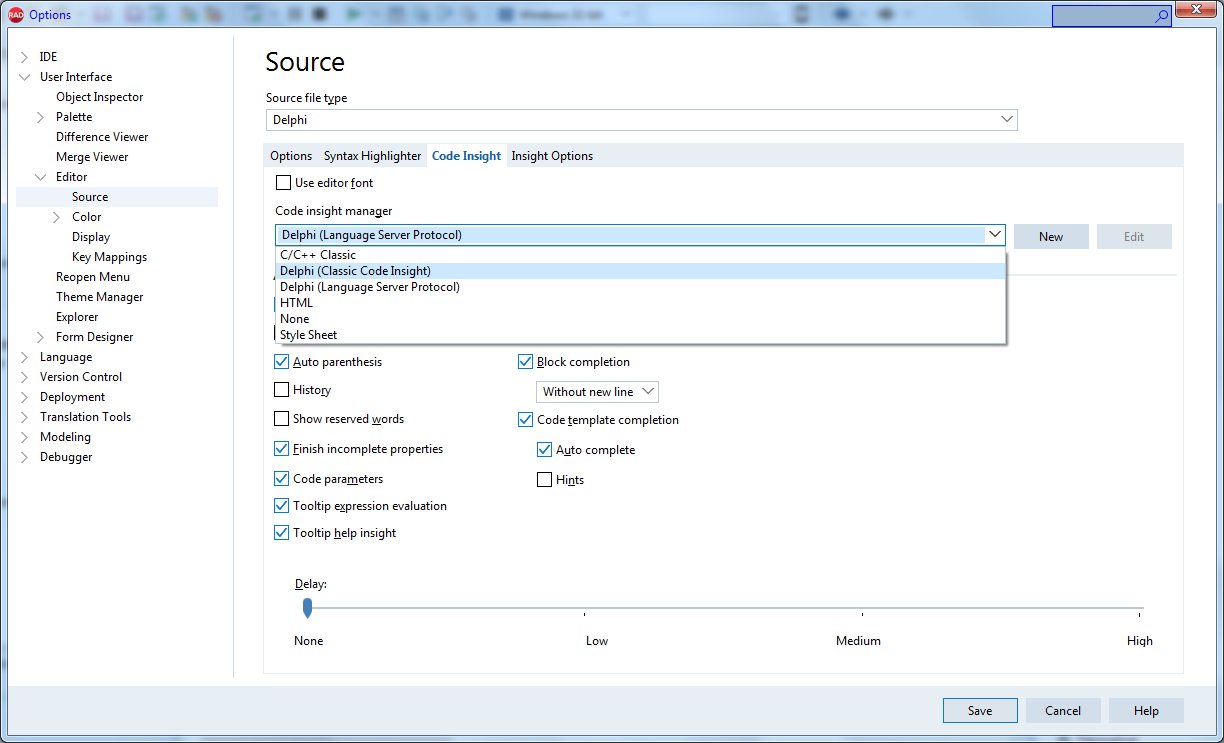The image size is (1224, 743).
Task: Collapse the User Interface tree node
Action: (25, 77)
